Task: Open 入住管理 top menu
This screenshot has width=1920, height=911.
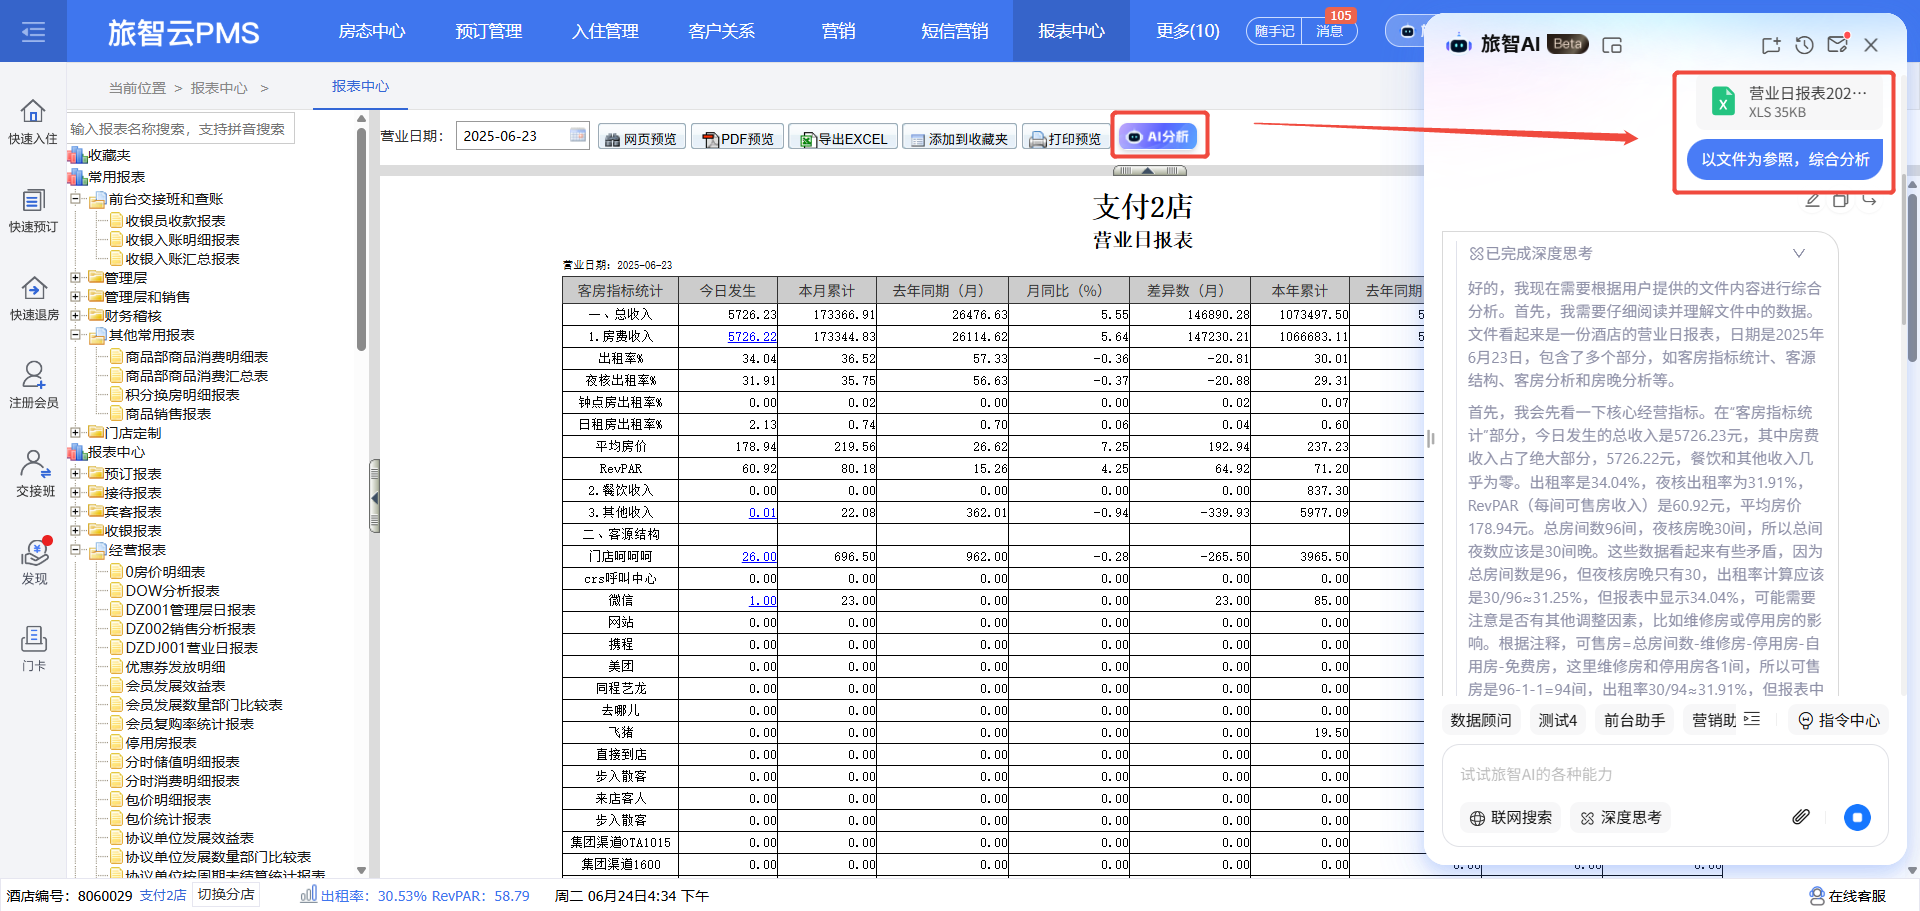Action: (x=605, y=31)
